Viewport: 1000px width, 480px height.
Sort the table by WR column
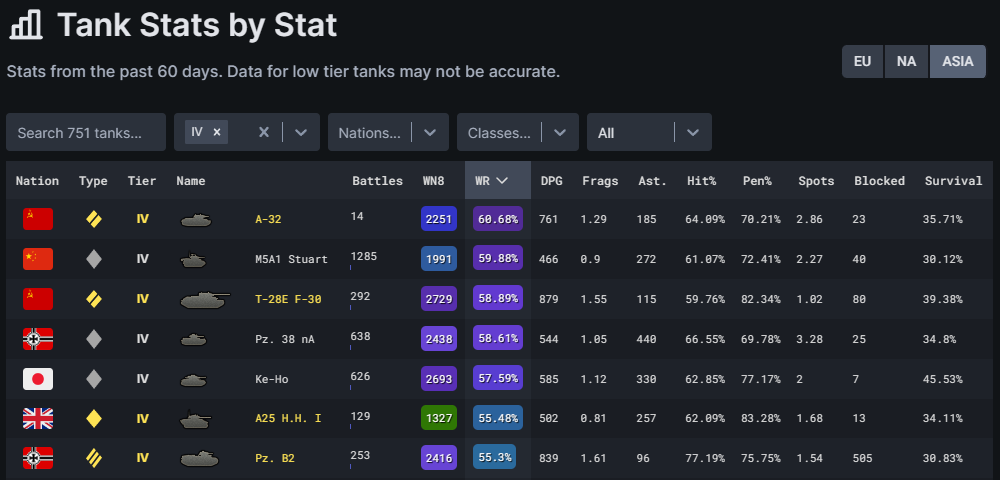pyautogui.click(x=491, y=181)
